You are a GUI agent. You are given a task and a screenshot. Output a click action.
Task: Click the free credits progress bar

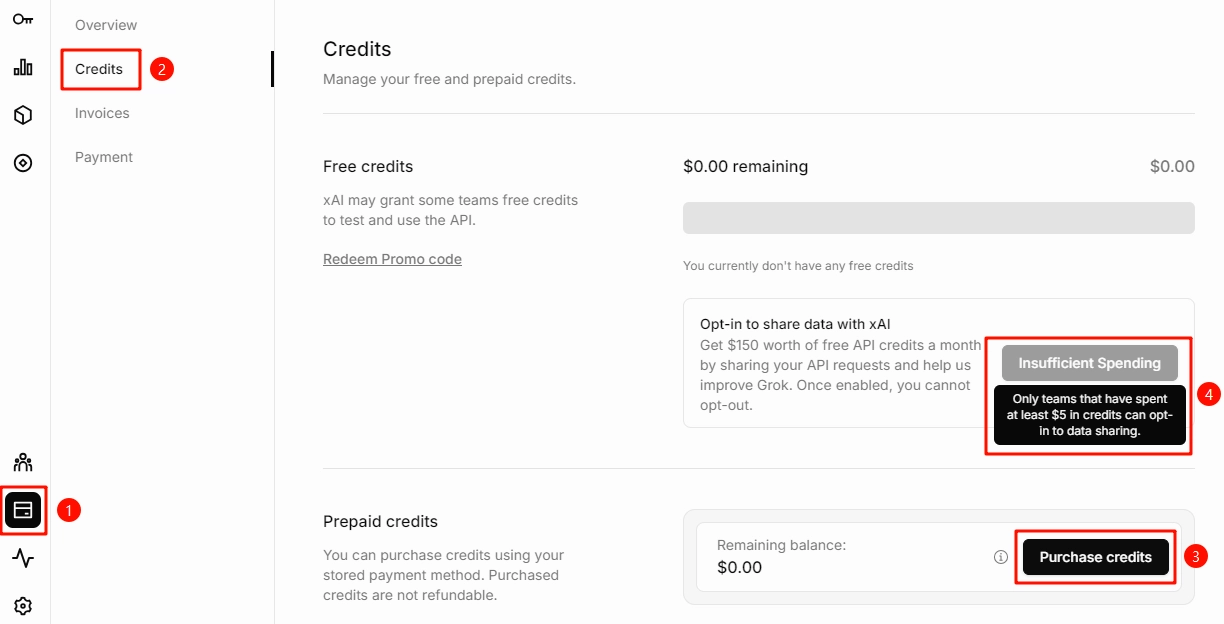pyautogui.click(x=938, y=218)
